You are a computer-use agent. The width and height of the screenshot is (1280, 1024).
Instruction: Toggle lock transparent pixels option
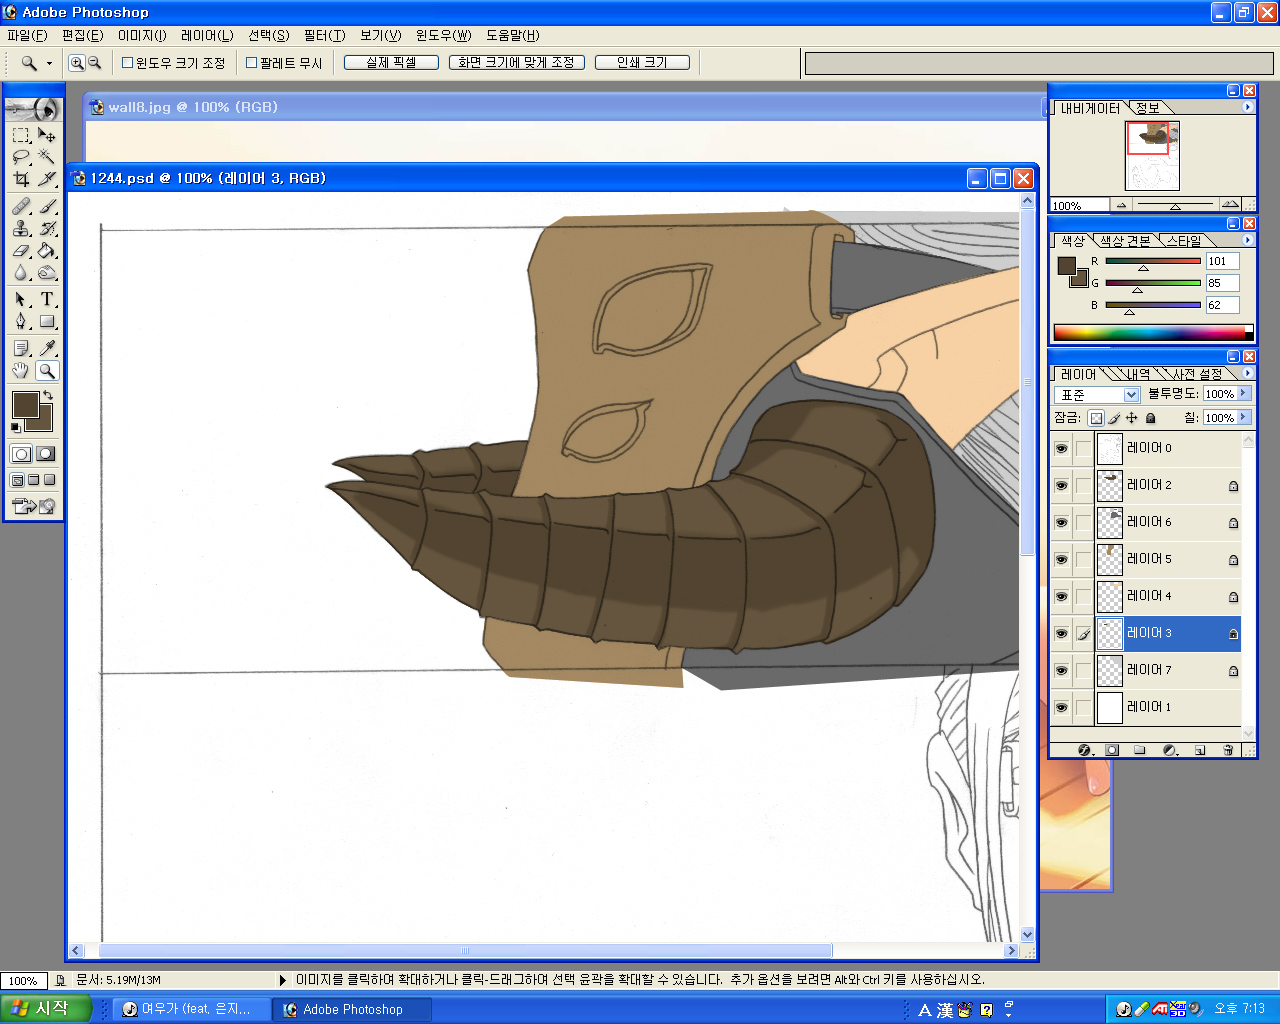pos(1096,418)
